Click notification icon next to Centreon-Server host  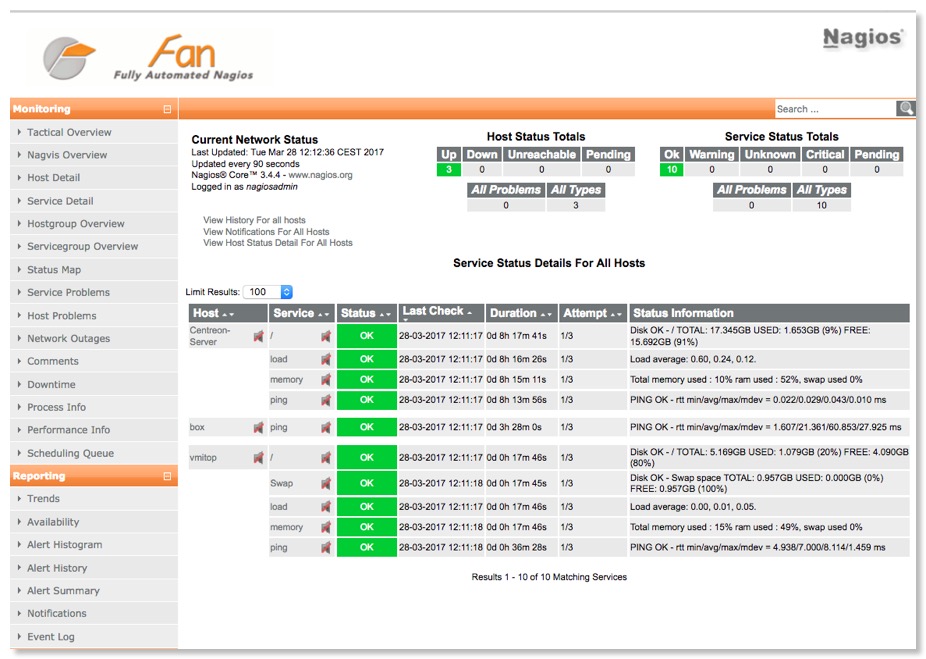pos(259,336)
